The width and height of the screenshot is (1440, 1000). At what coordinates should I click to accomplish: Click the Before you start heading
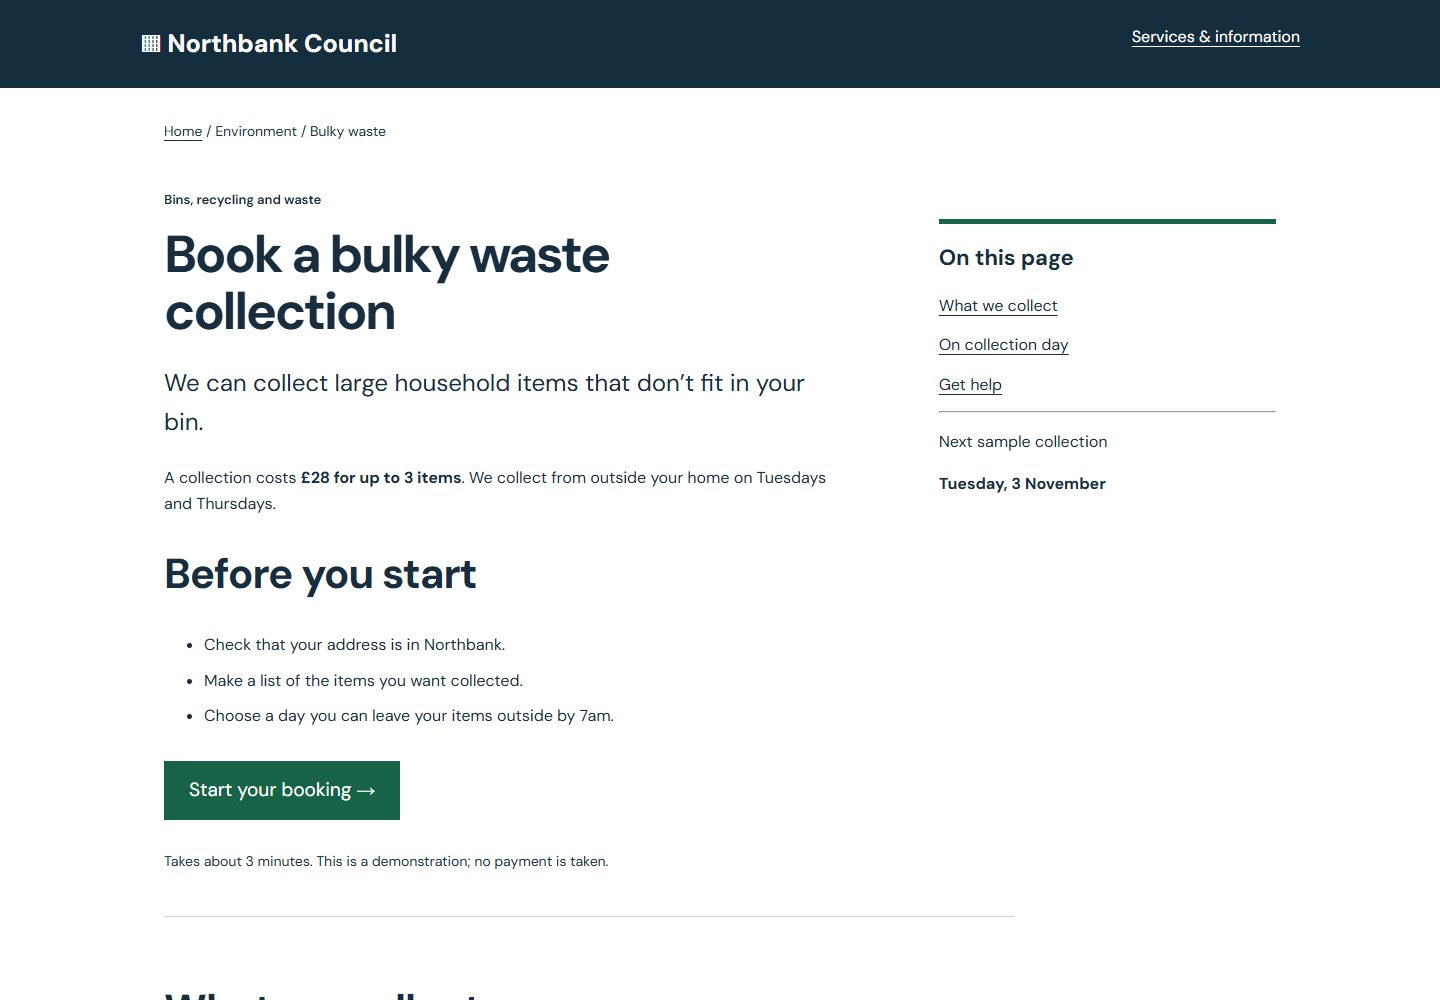320,574
